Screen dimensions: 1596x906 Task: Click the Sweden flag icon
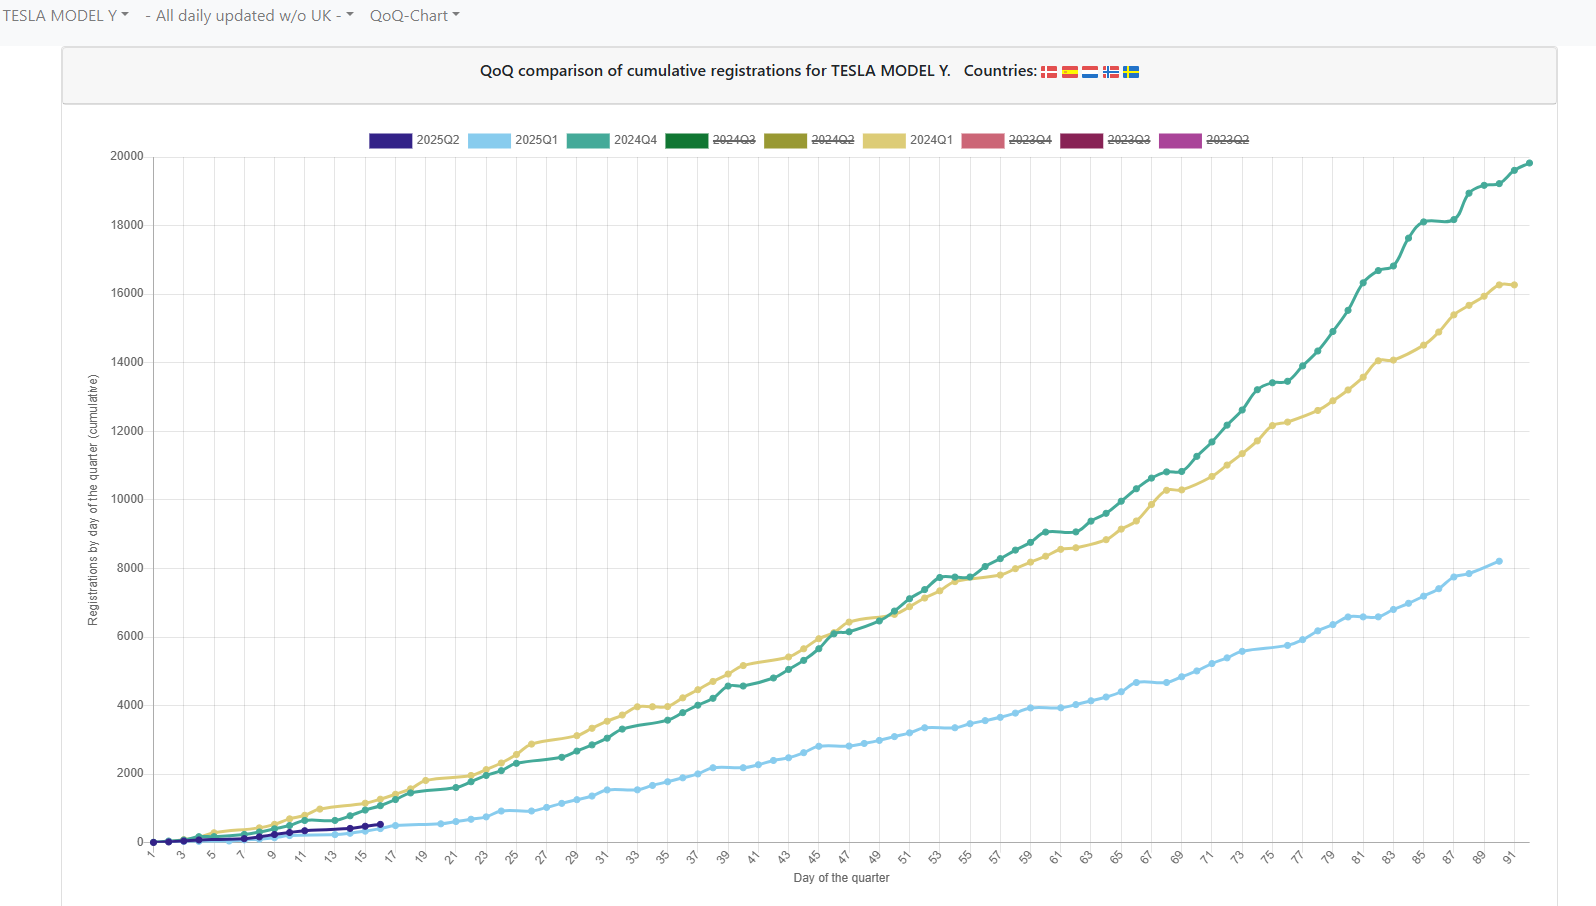point(1131,72)
